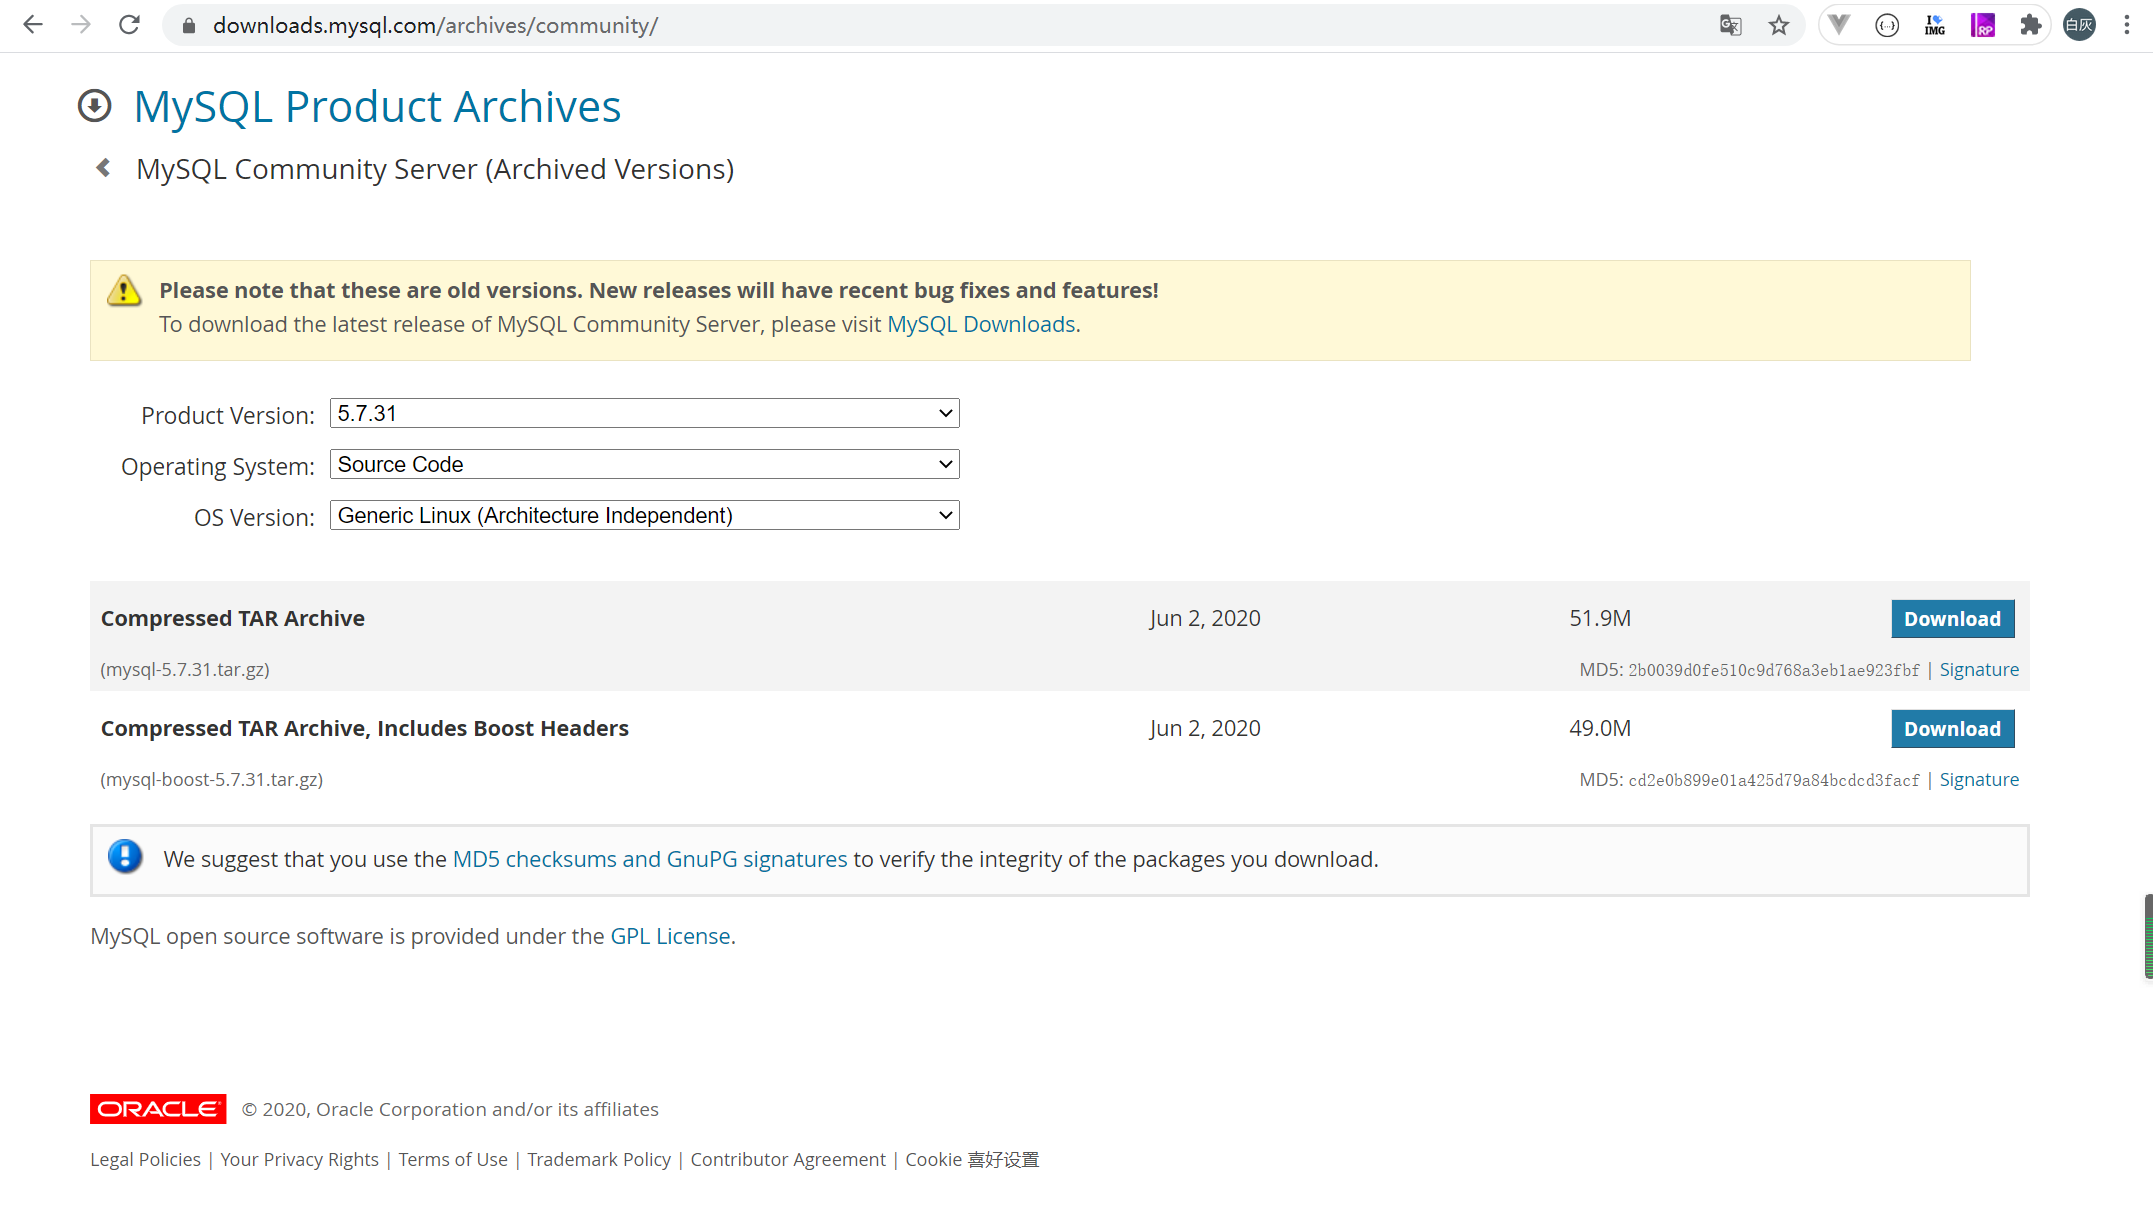Open Terms of Use footer link
The height and width of the screenshot is (1231, 2153).
coord(452,1159)
